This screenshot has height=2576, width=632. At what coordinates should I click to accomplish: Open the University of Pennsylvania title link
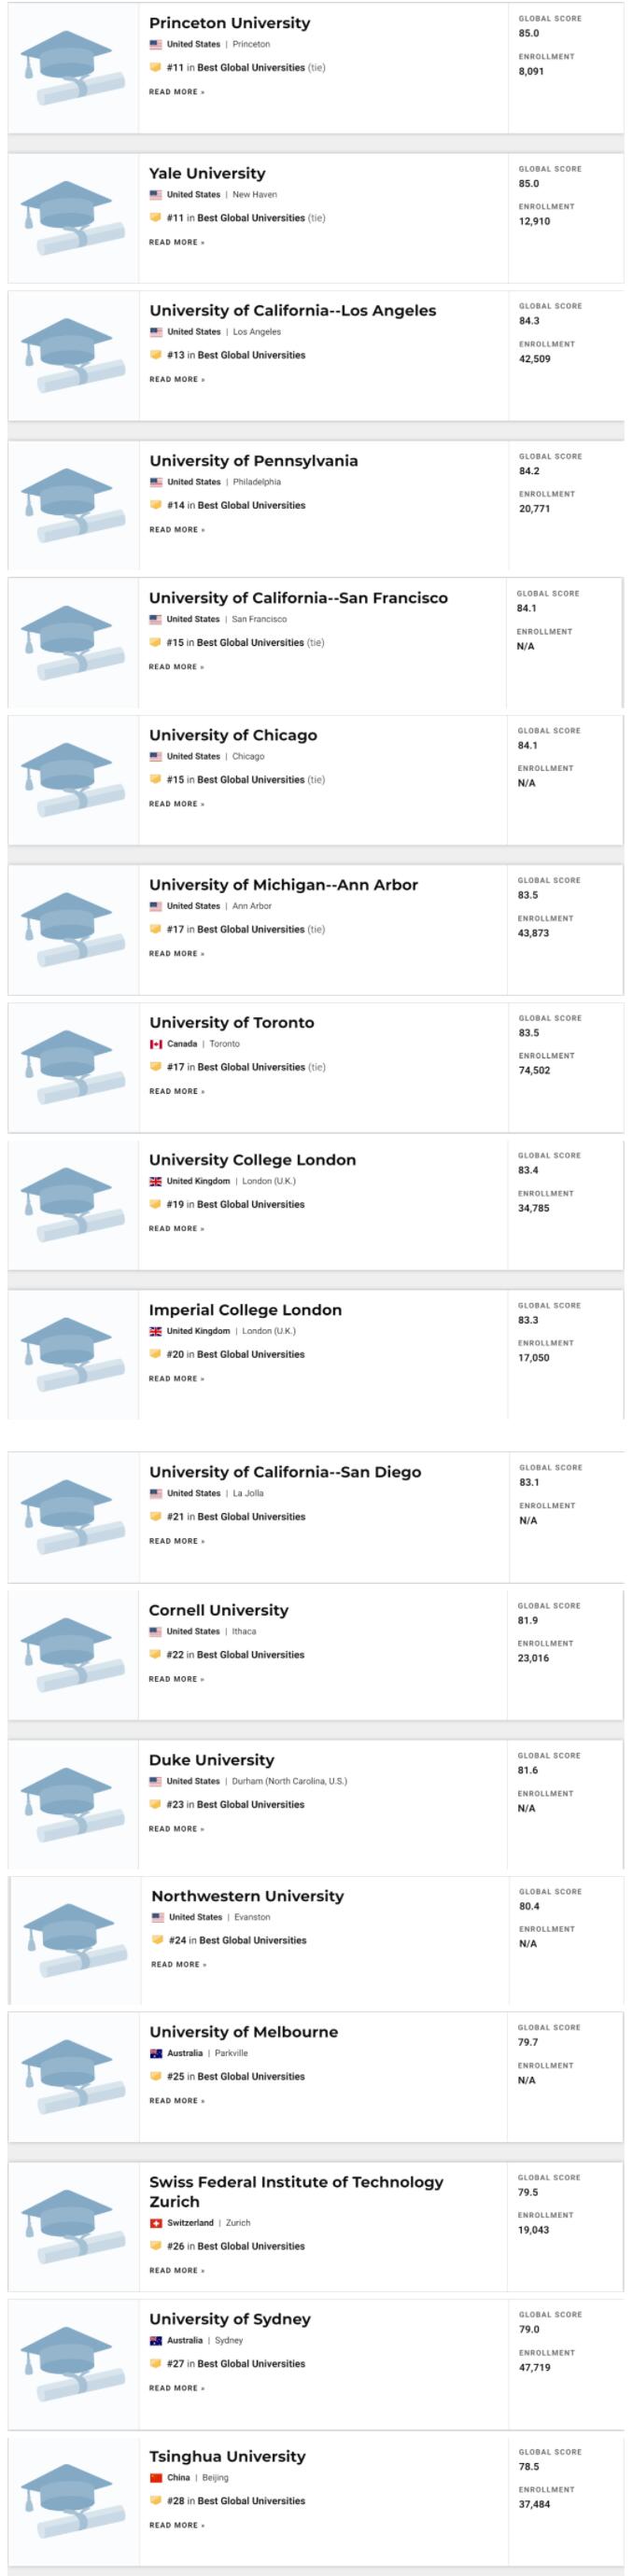(253, 461)
